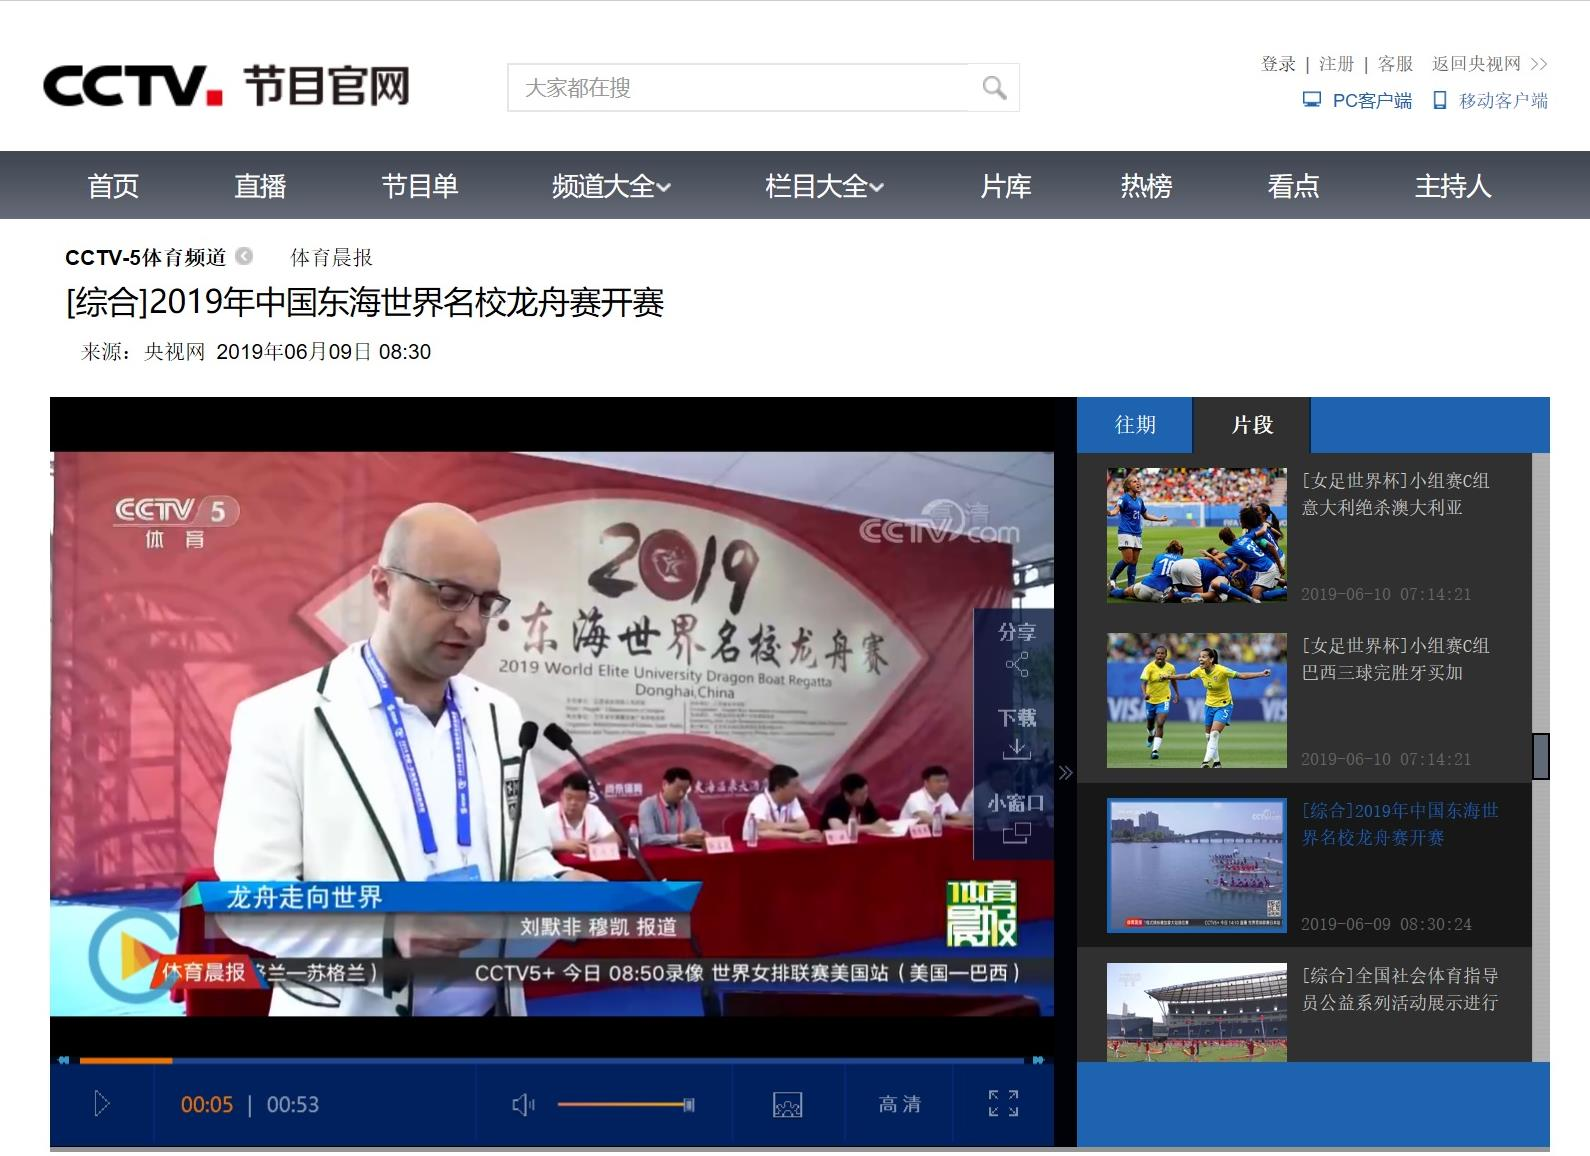This screenshot has height=1156, width=1590.
Task: Expand the 栏目大全 dropdown menu
Action: [824, 186]
